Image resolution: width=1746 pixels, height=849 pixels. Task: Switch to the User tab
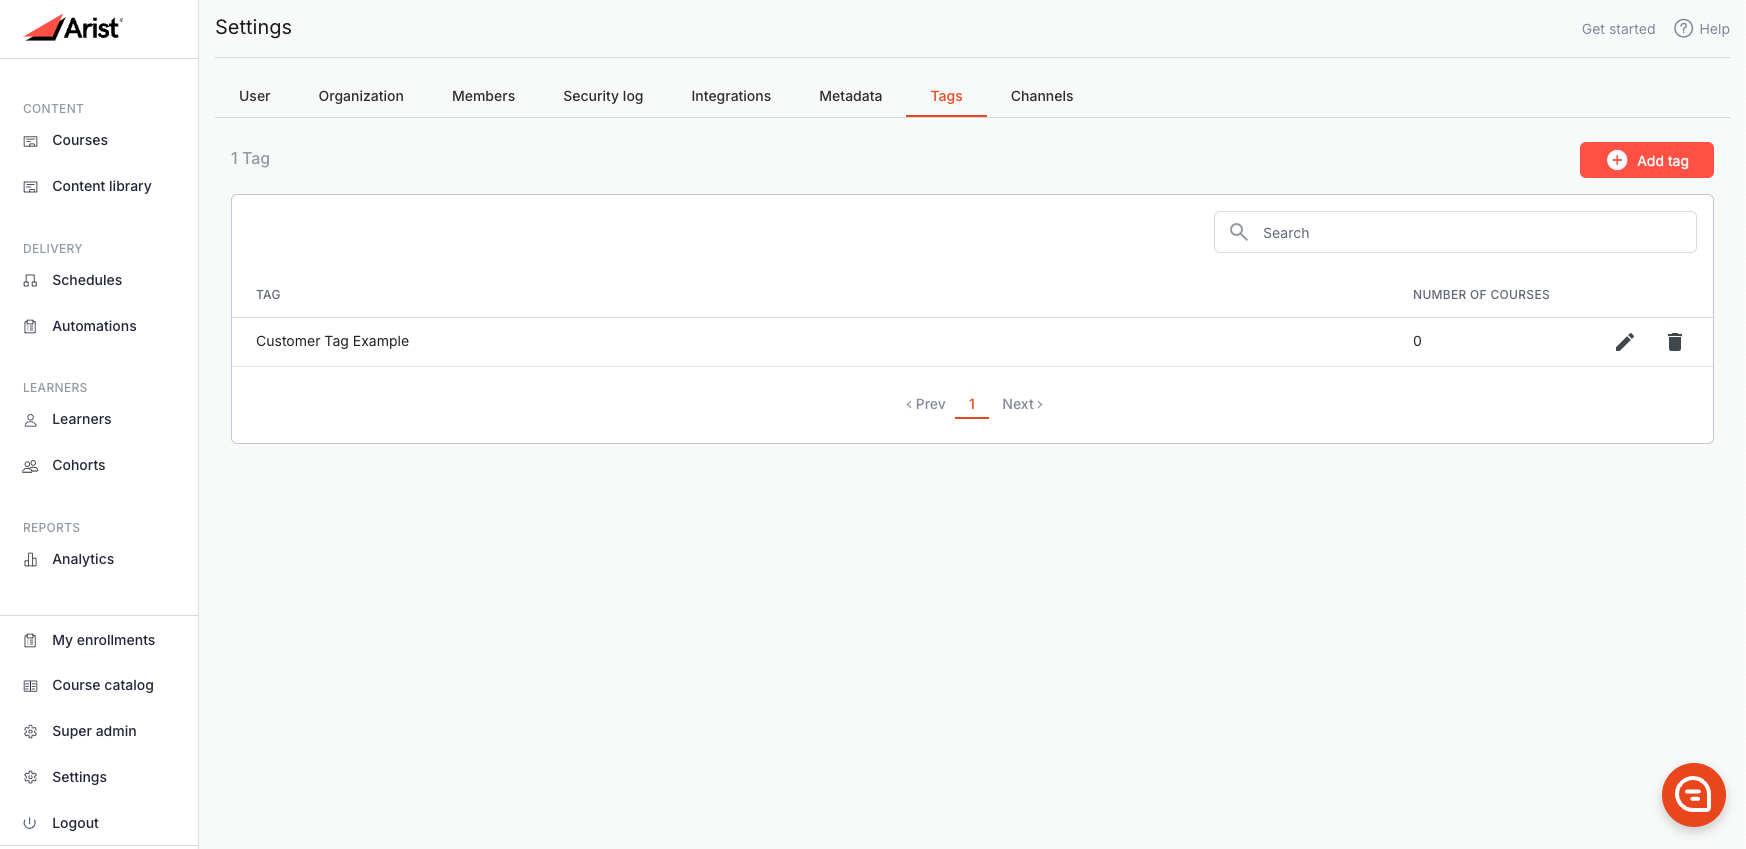[x=255, y=96]
